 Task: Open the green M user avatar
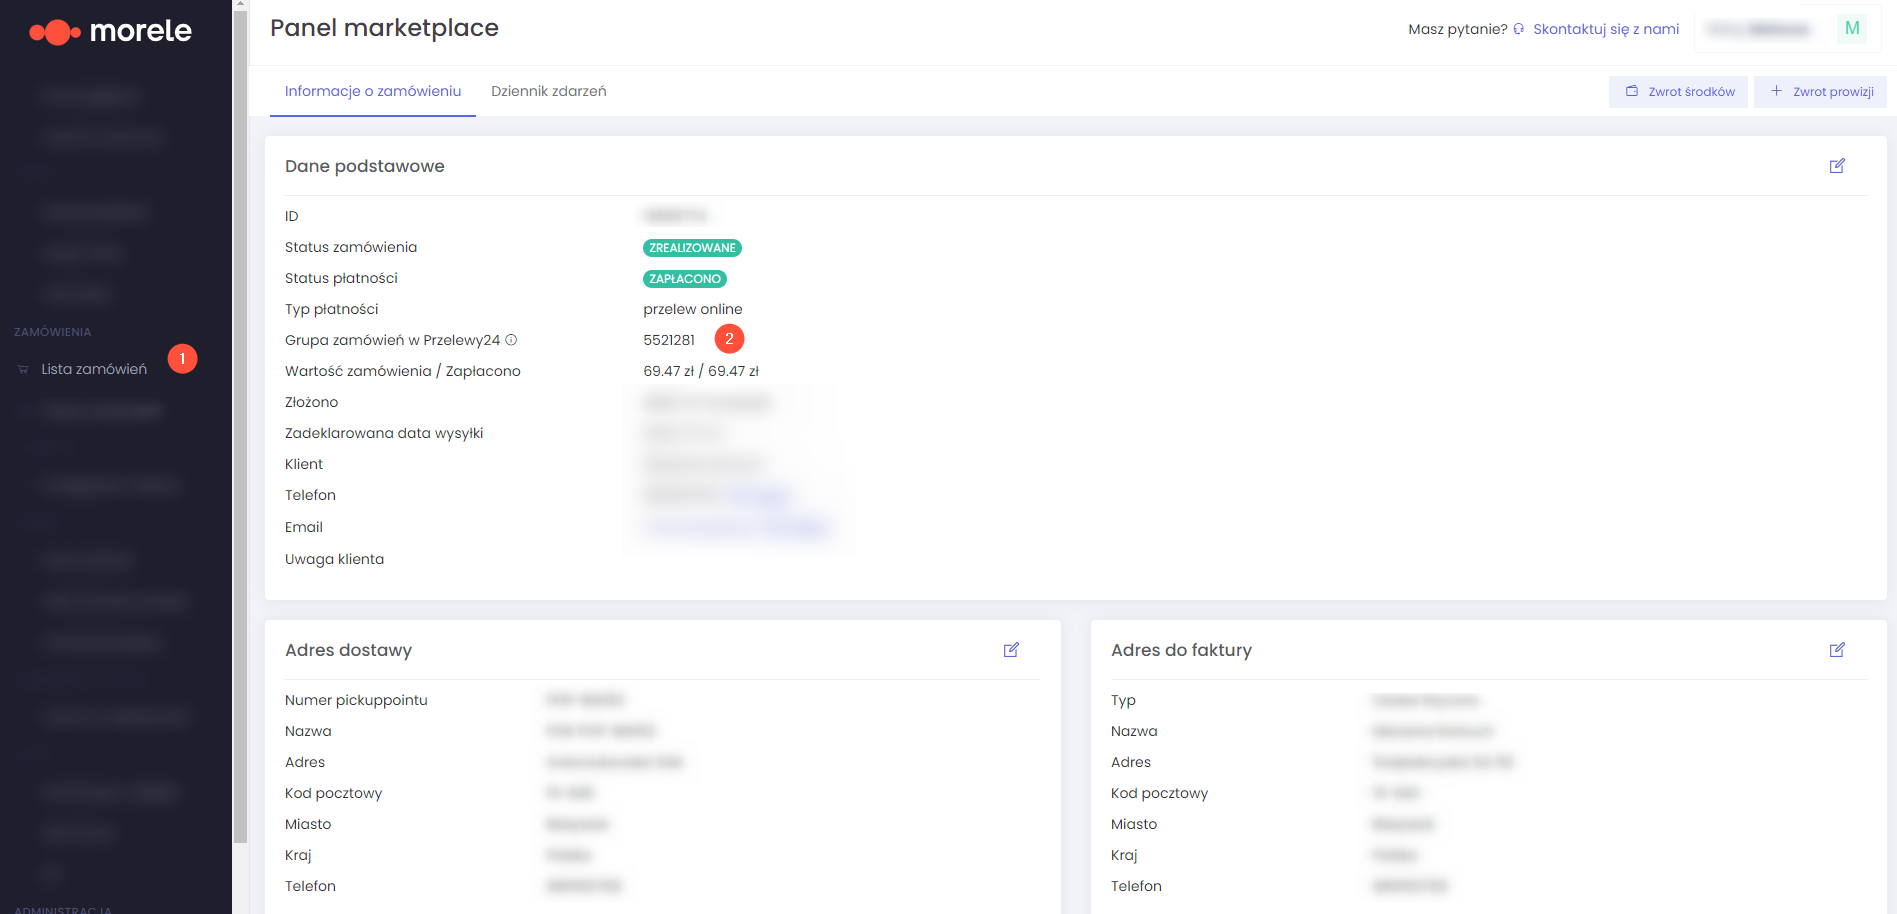(x=1852, y=28)
